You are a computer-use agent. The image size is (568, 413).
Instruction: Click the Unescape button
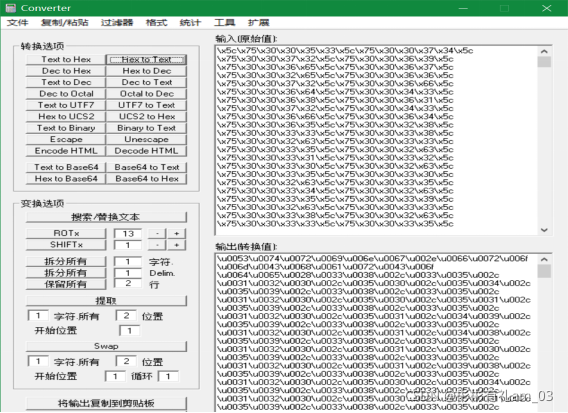(146, 139)
